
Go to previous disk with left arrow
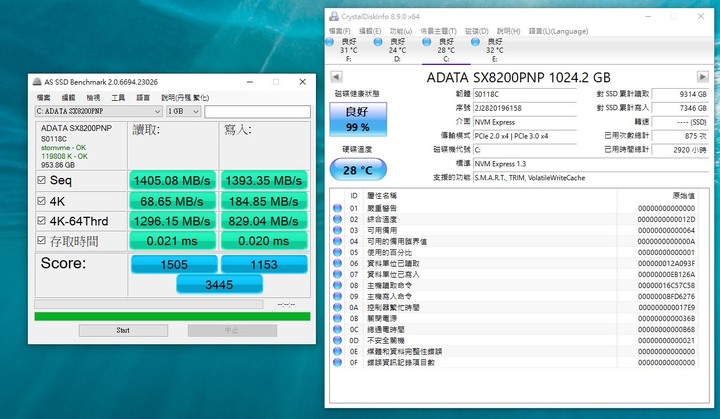click(x=336, y=77)
